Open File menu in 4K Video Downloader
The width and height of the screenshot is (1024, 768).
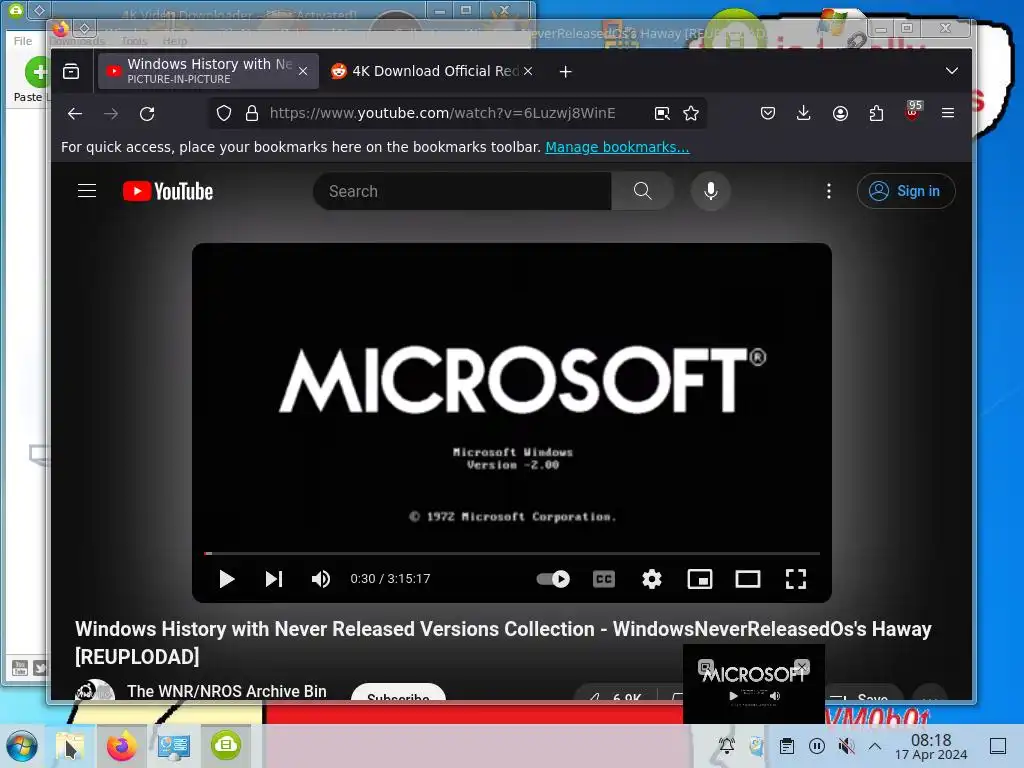click(x=23, y=40)
